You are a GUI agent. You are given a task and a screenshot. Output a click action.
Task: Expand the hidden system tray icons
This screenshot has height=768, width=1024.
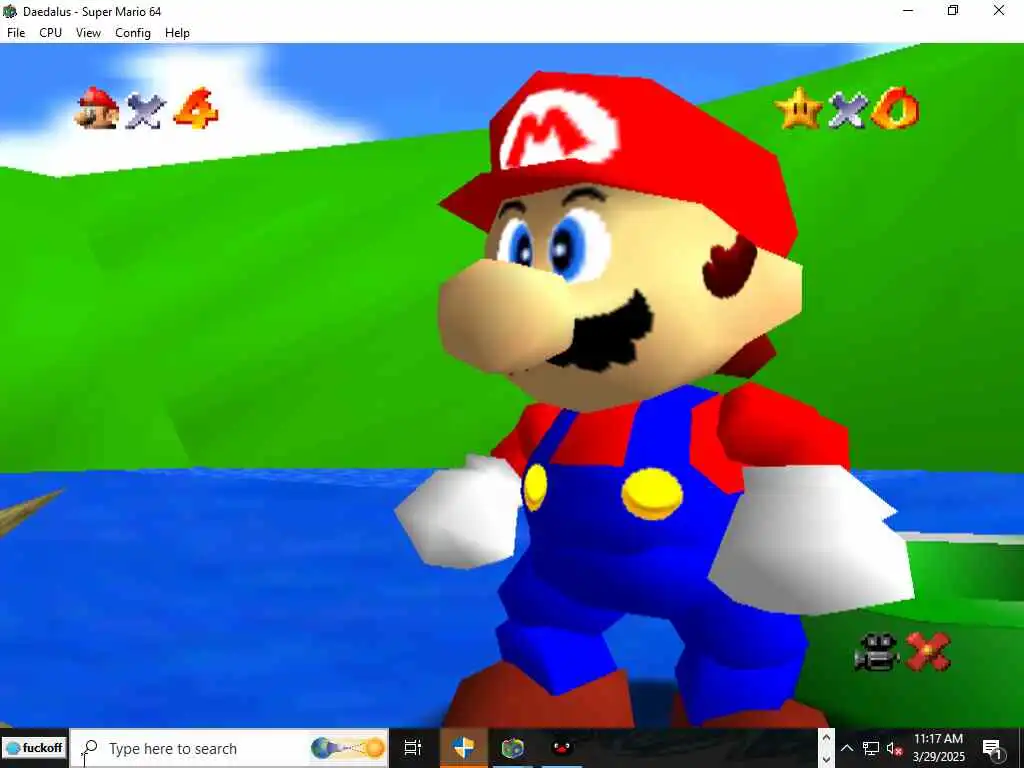(846, 748)
